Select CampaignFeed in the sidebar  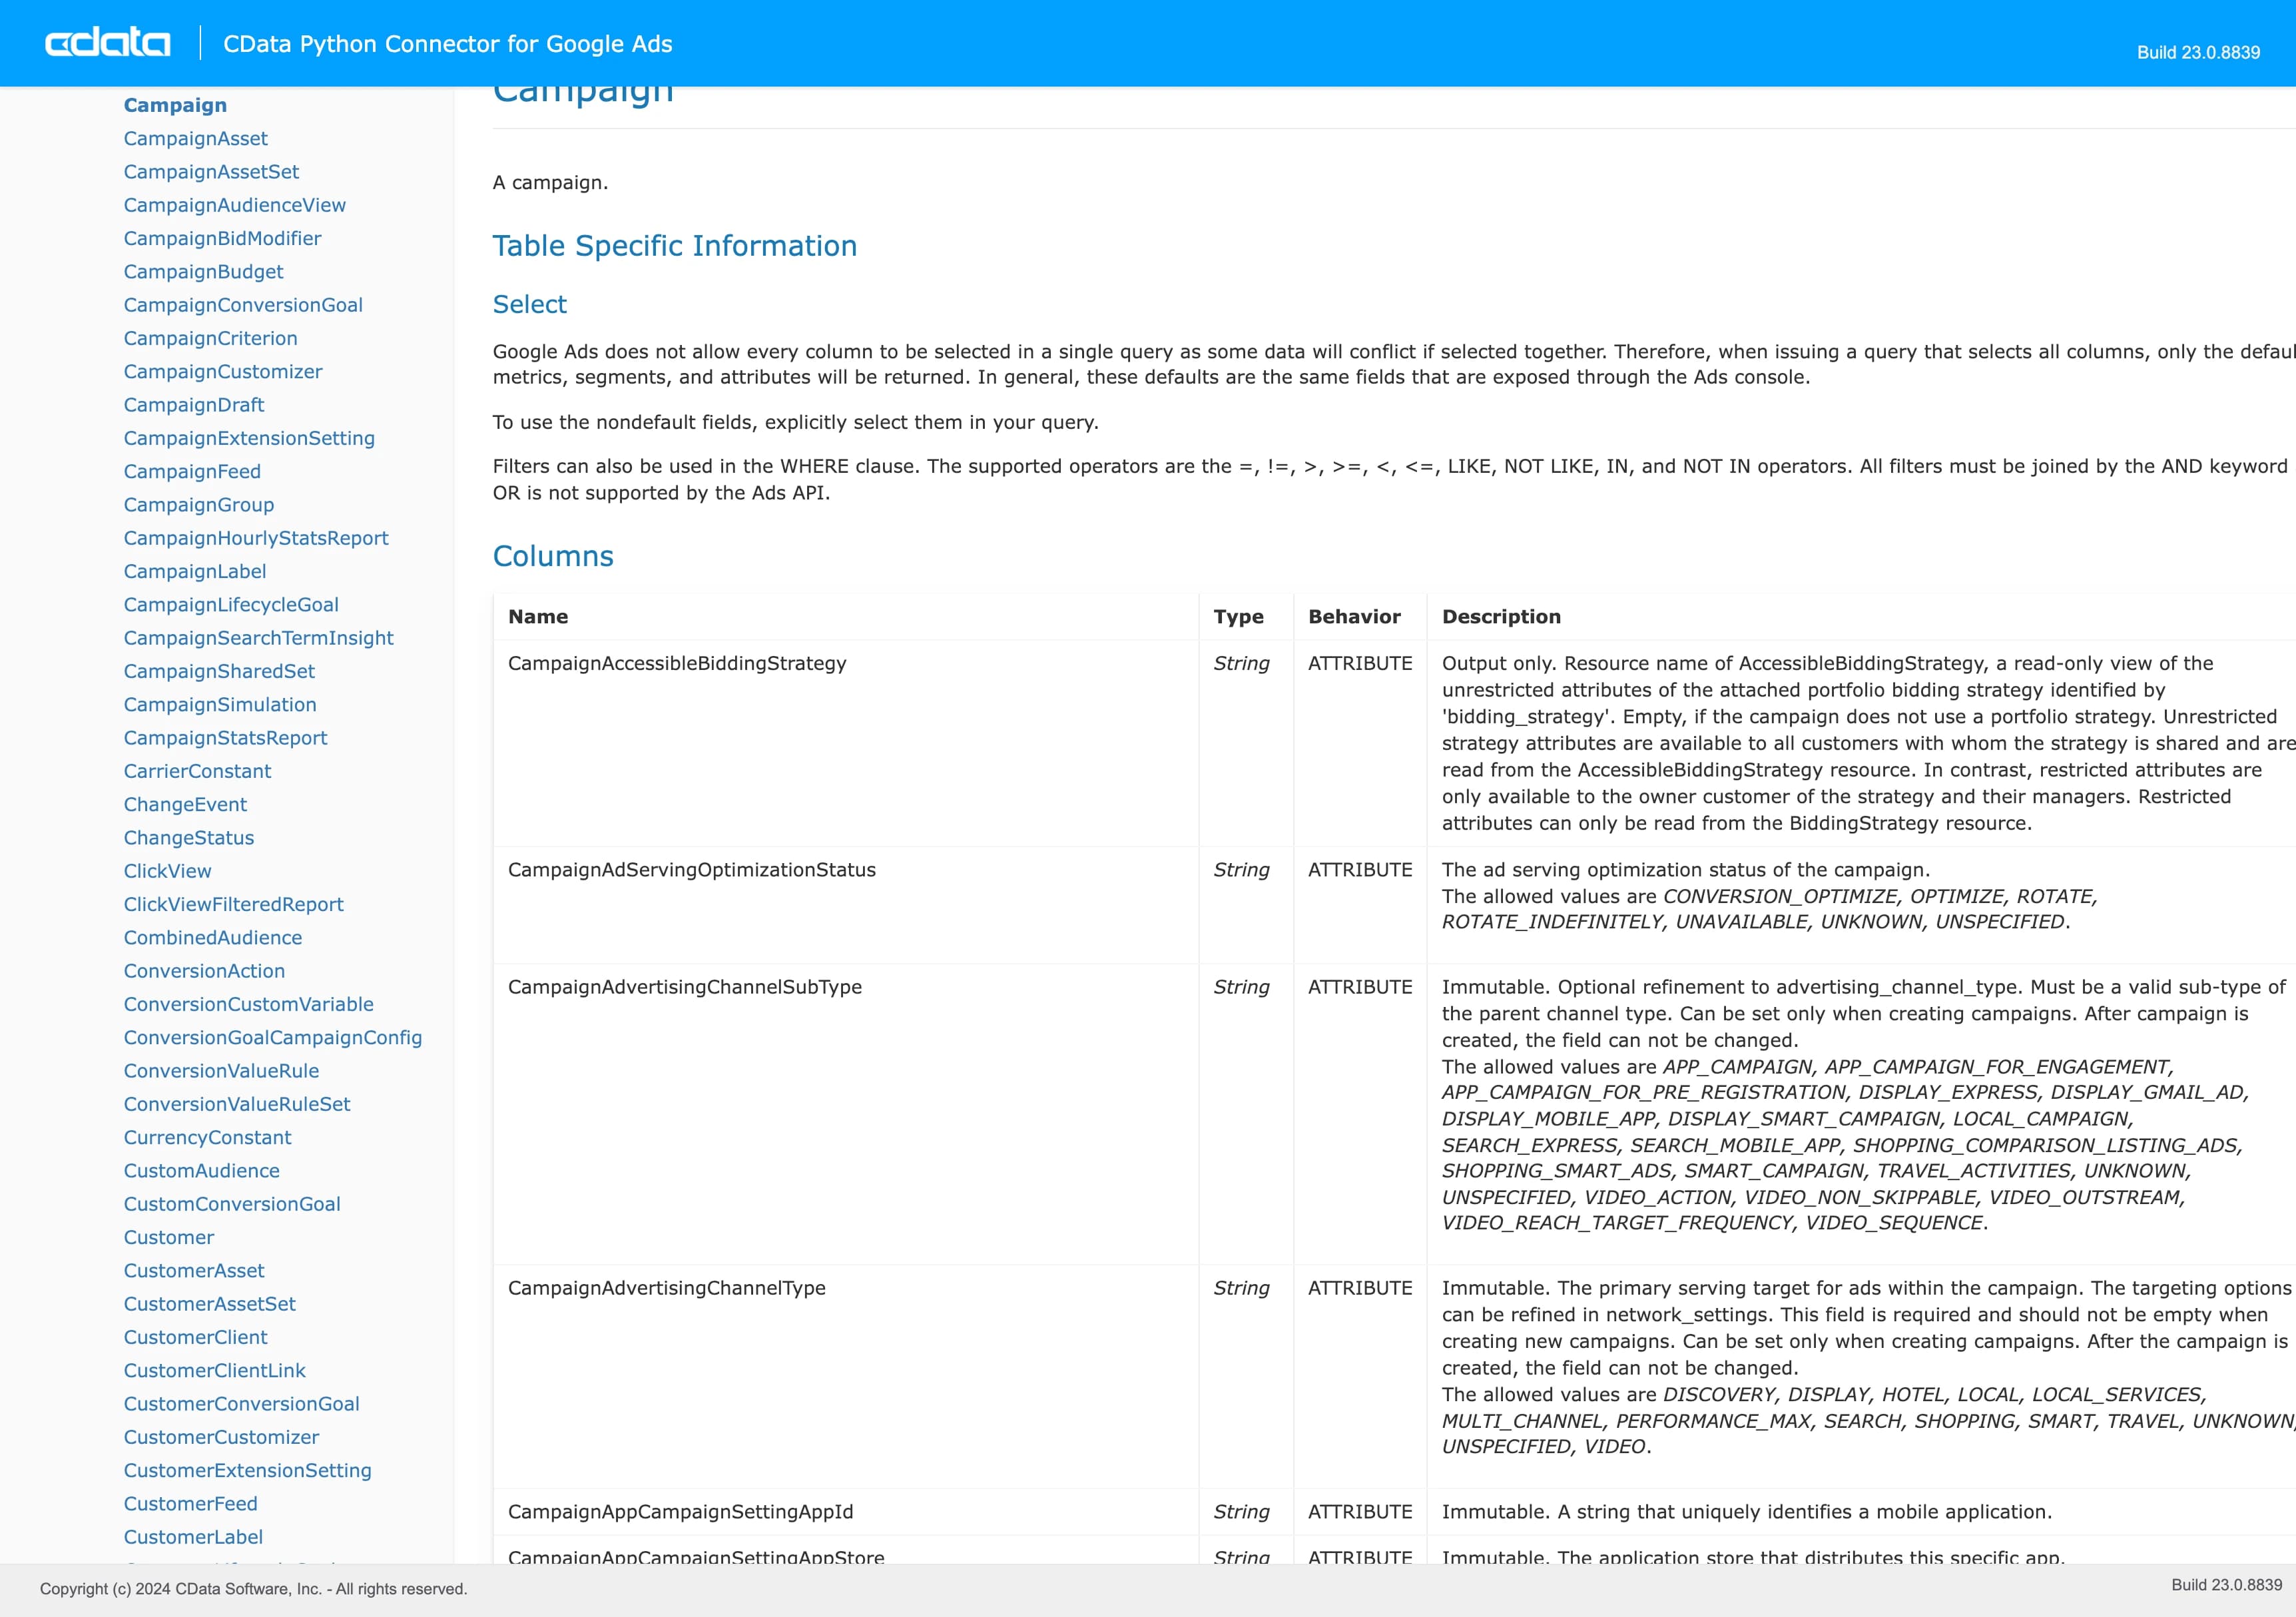pyautogui.click(x=192, y=471)
